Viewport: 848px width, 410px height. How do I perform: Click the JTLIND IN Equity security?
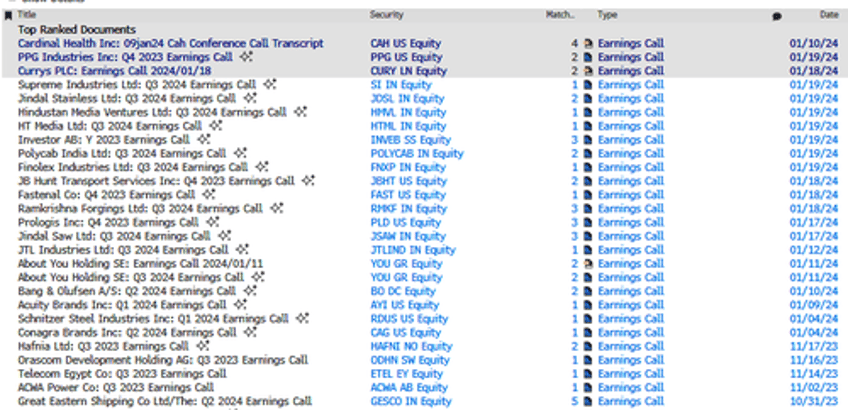tap(413, 249)
